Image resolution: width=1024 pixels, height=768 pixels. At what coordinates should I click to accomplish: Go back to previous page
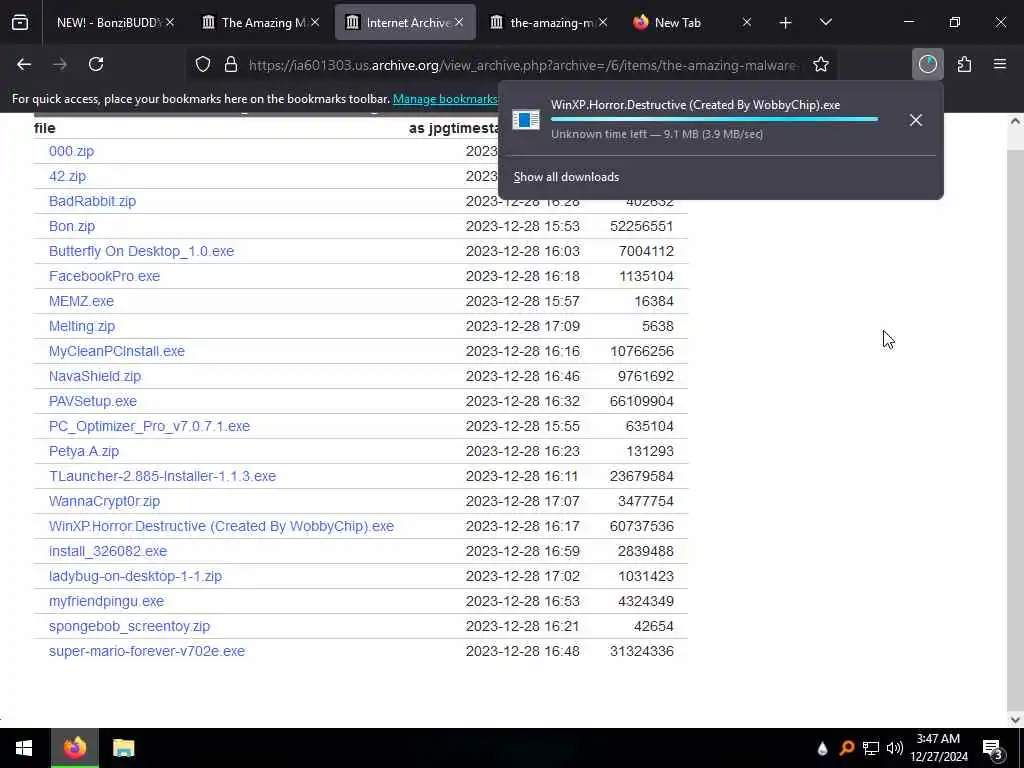[x=24, y=64]
